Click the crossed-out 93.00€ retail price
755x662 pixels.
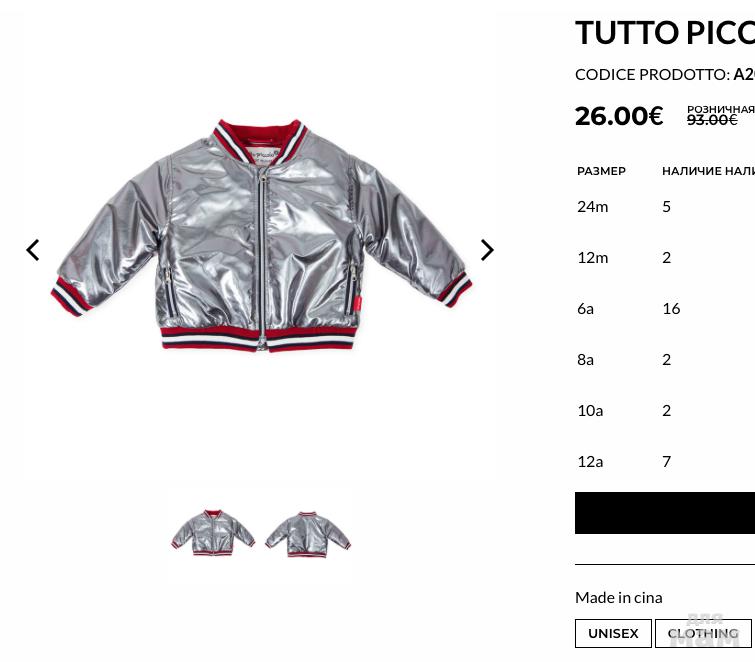(x=712, y=120)
